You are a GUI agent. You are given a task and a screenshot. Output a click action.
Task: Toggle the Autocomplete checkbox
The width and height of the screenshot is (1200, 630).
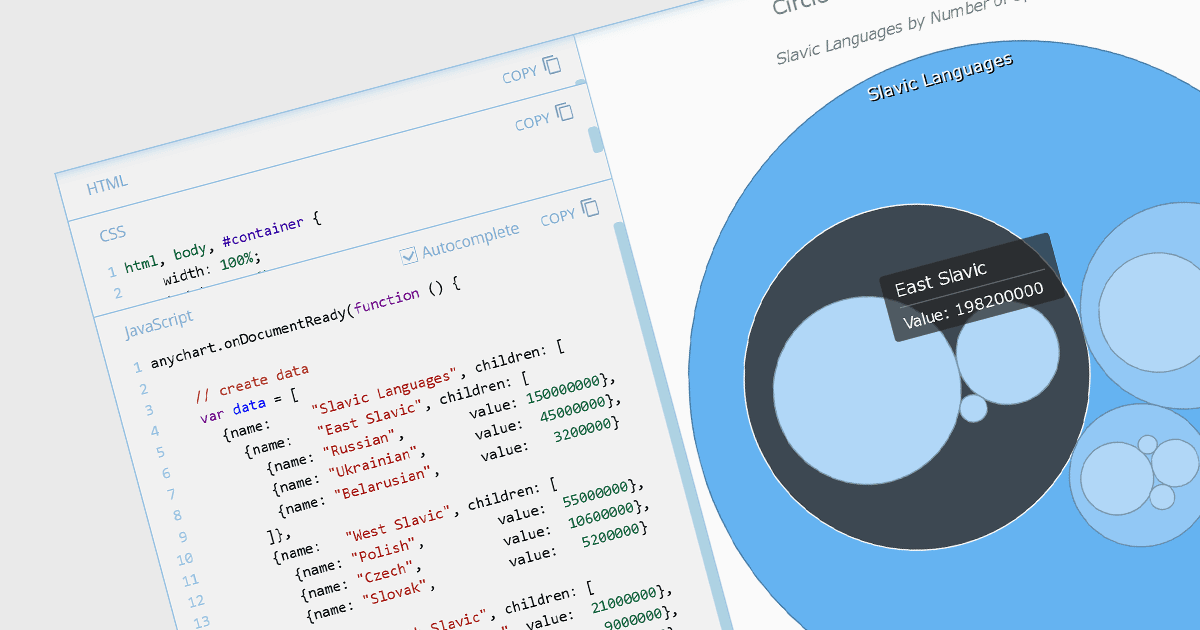click(x=408, y=256)
